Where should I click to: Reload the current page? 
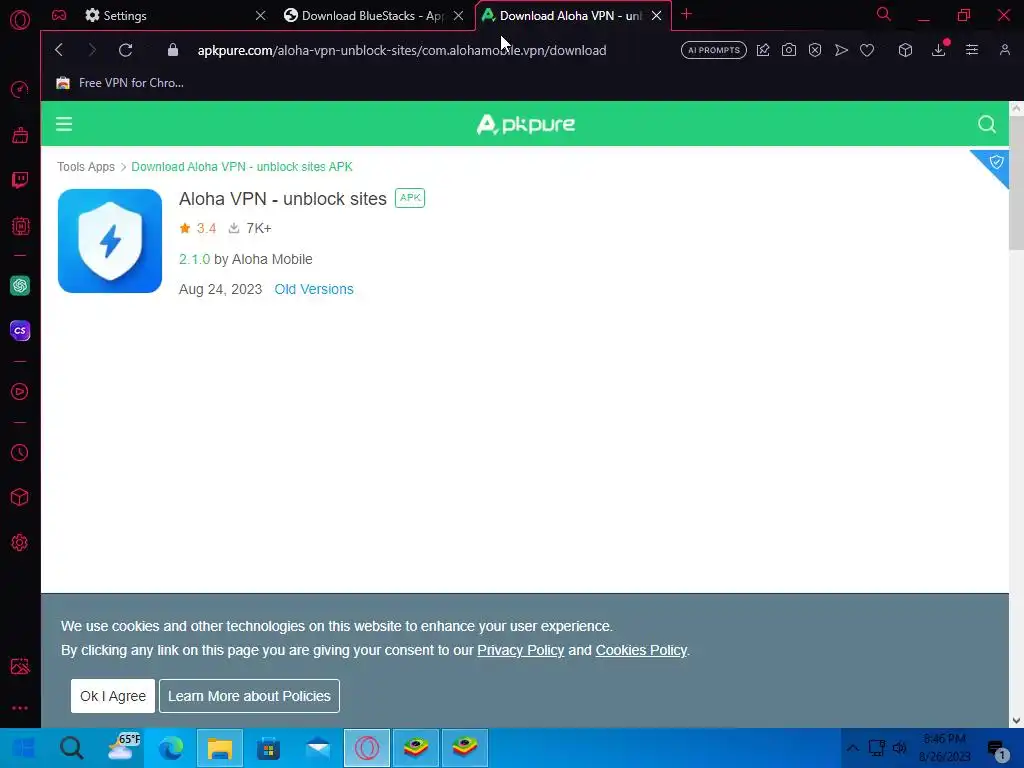point(125,50)
